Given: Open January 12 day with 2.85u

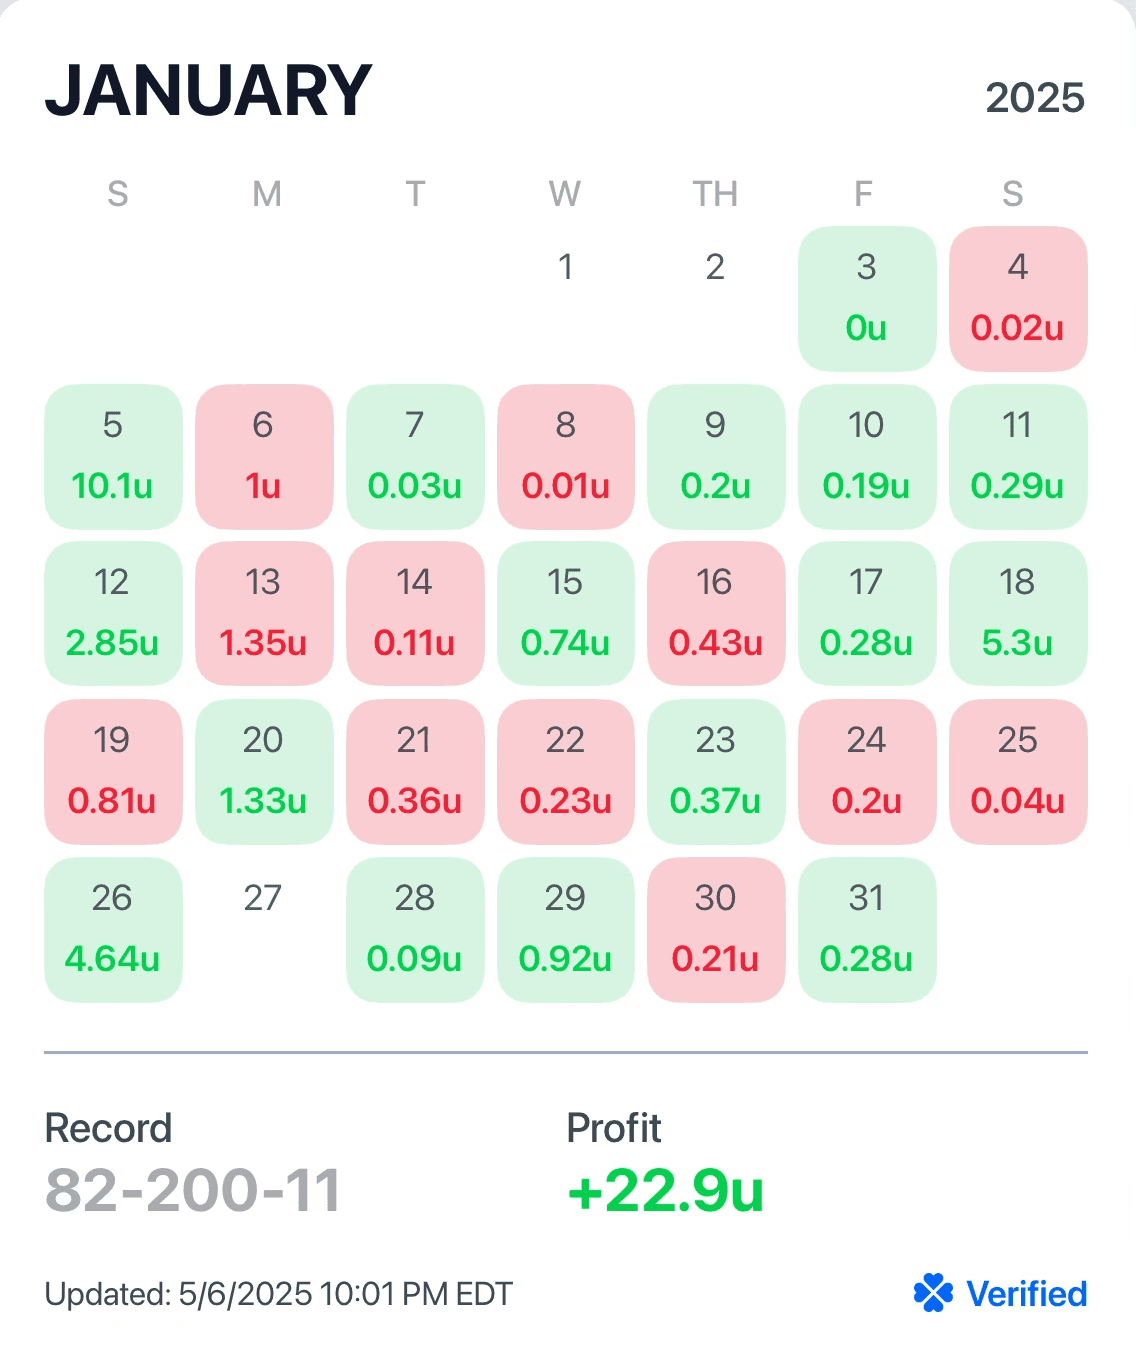Looking at the screenshot, I should click(113, 614).
